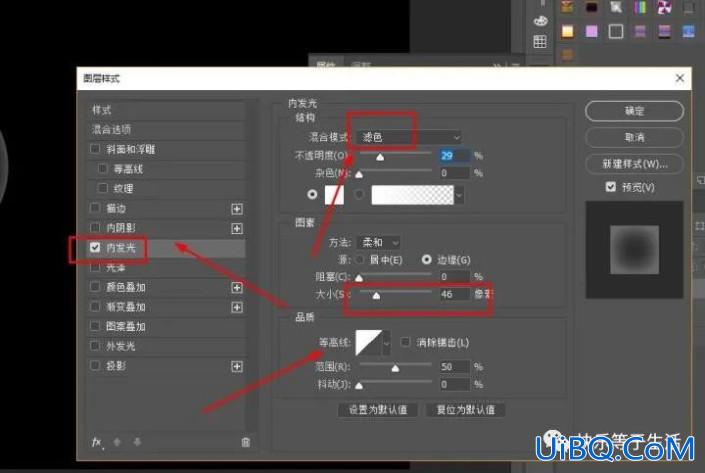The width and height of the screenshot is (705, 473).
Task: Click the 复位为默认值 button
Action: click(465, 410)
